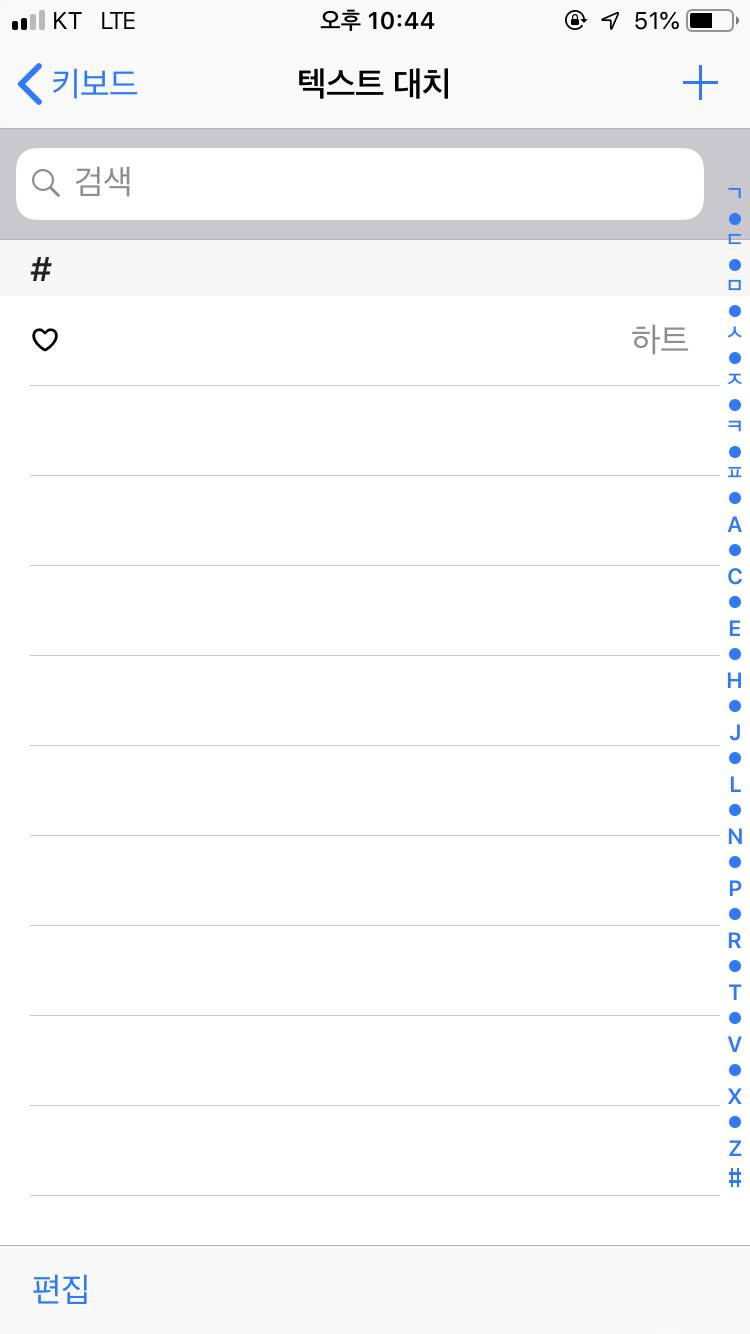This screenshot has width=750, height=1334.
Task: Jump to ㅋ in the index
Action: click(x=735, y=426)
